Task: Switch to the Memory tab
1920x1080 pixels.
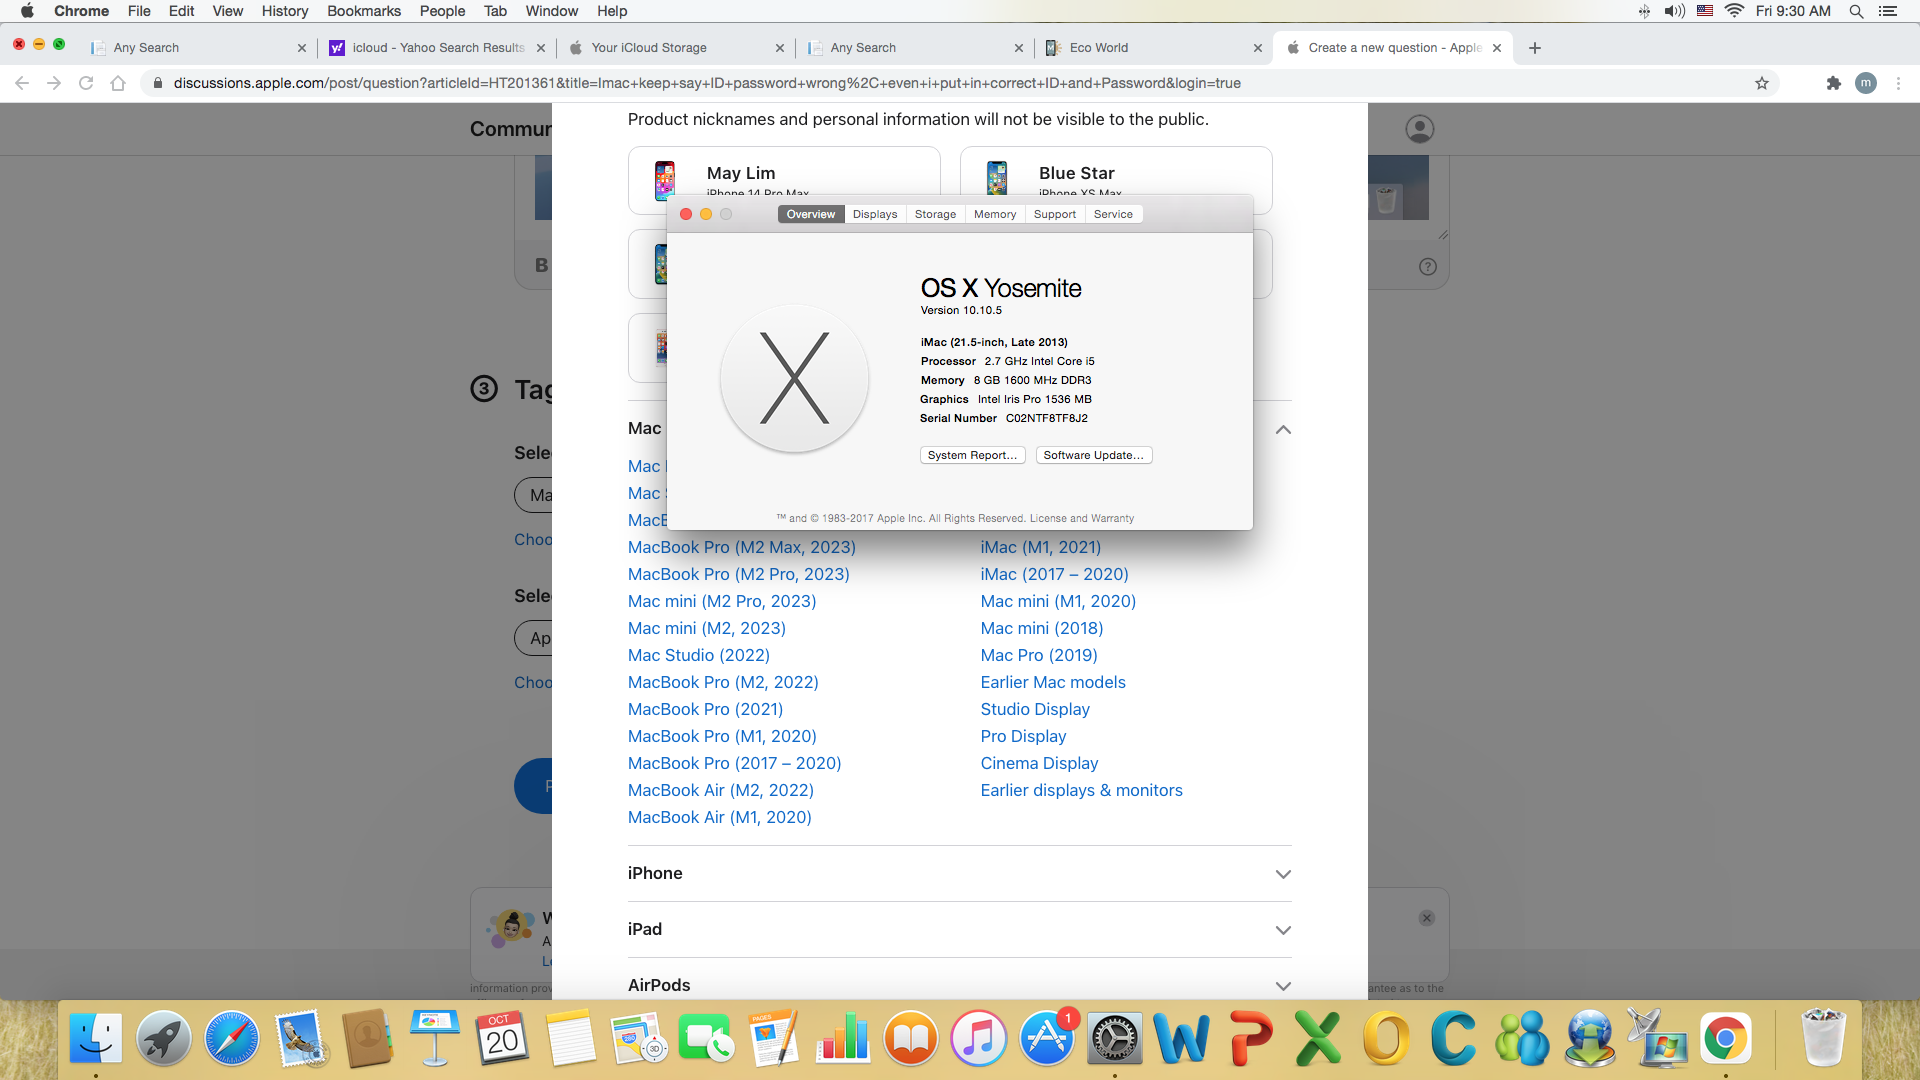Action: (994, 214)
